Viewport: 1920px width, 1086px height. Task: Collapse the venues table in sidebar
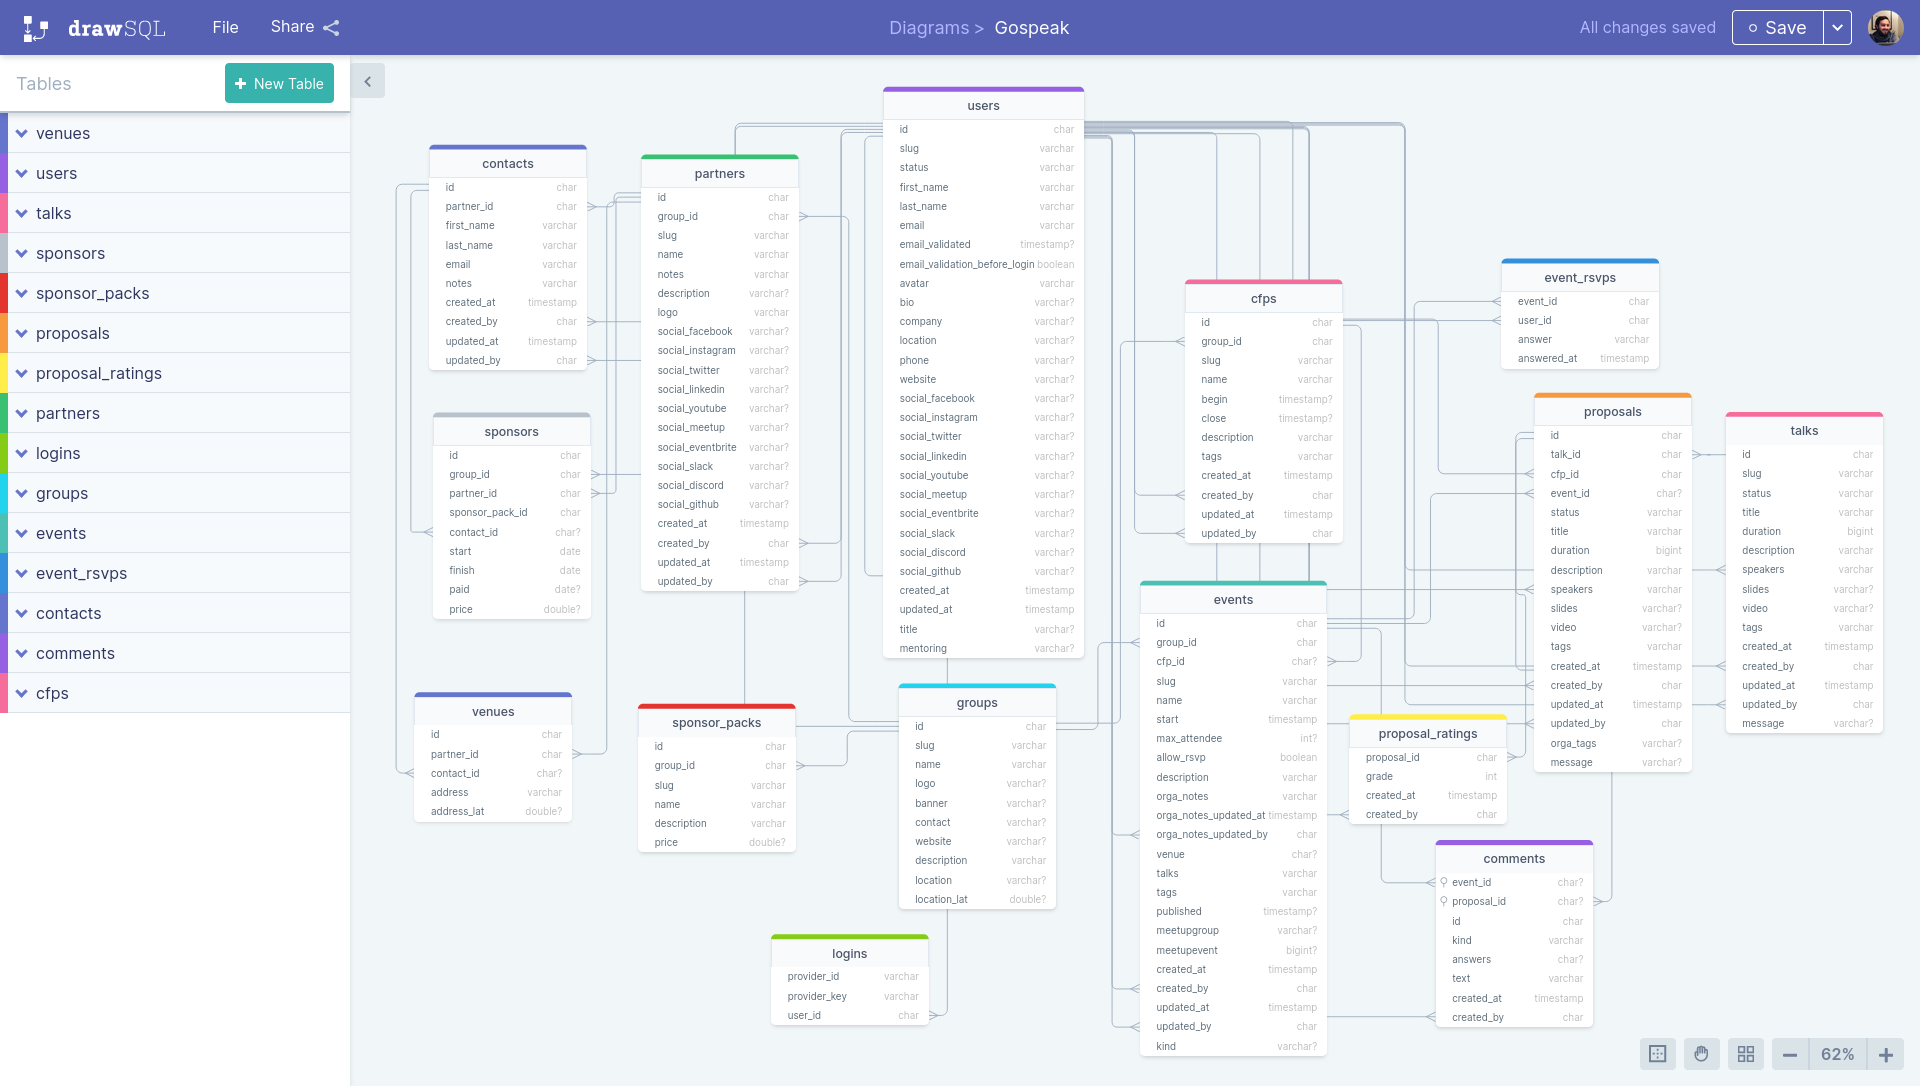[x=22, y=133]
